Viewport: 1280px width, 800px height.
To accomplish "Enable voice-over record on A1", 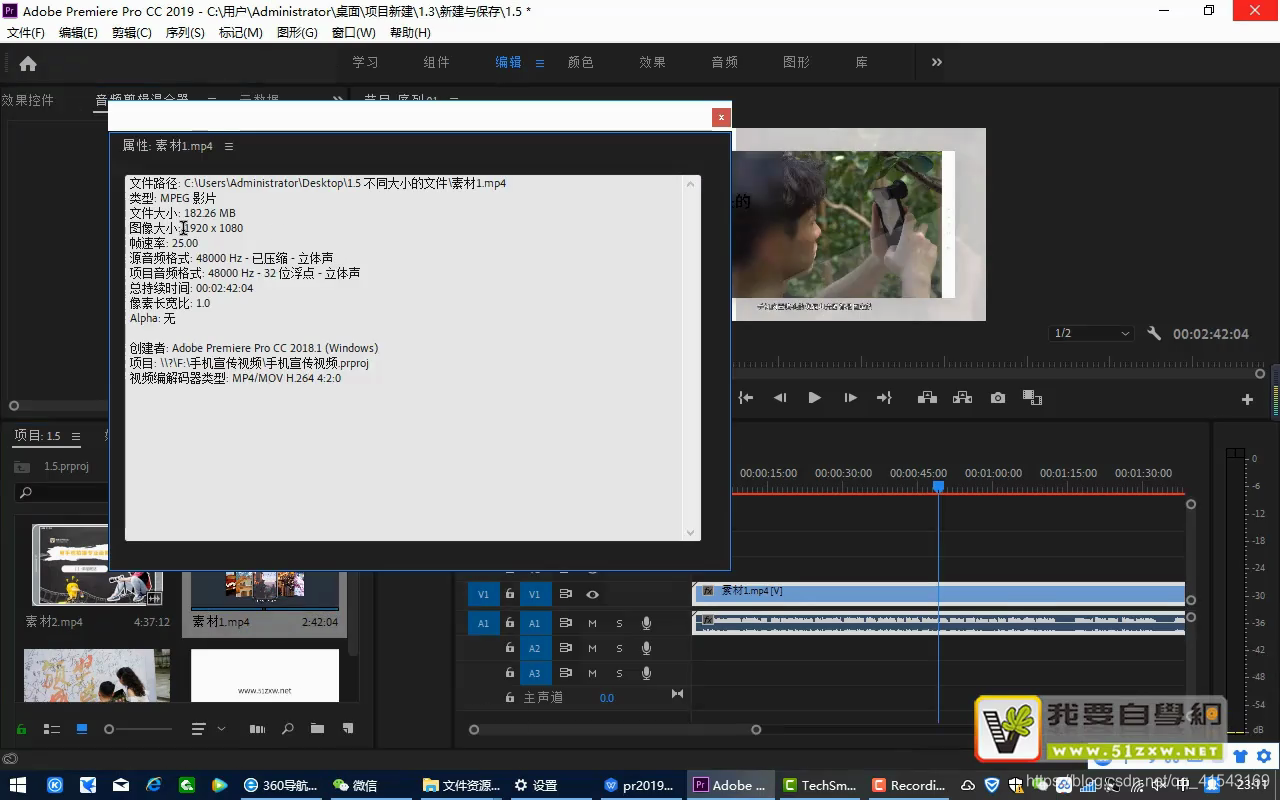I will (x=646, y=623).
